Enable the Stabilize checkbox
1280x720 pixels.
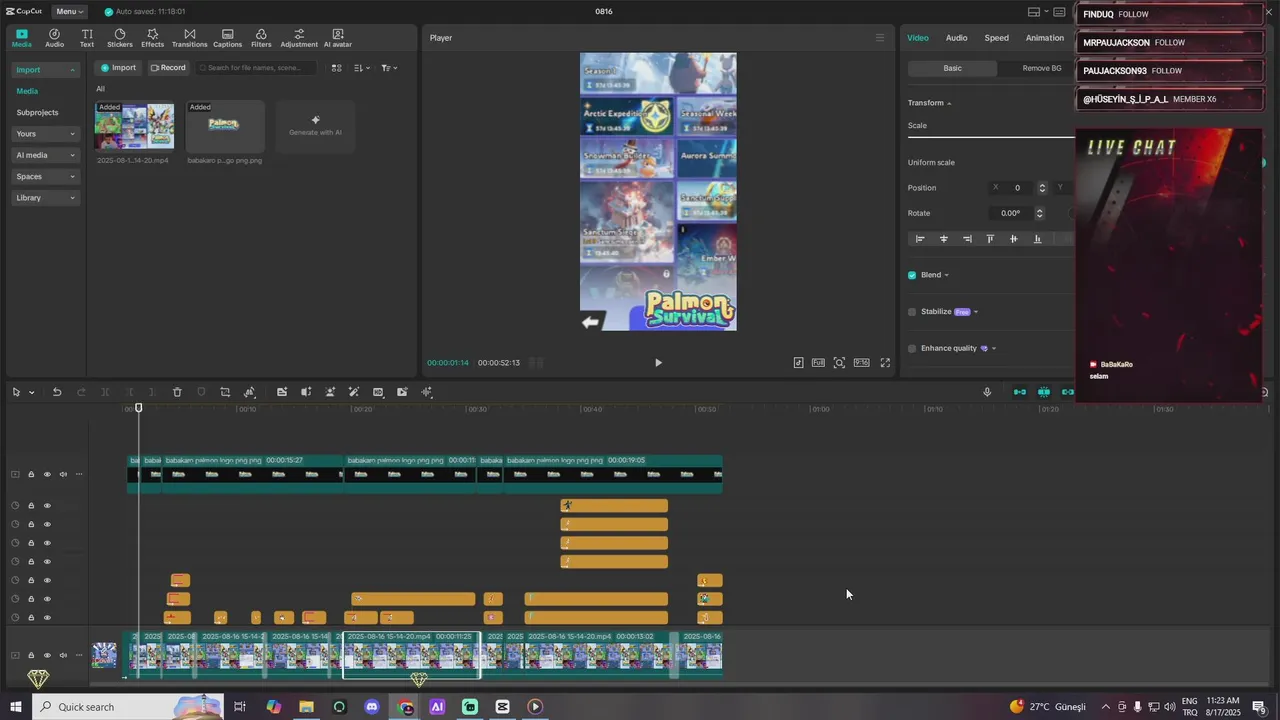pyautogui.click(x=912, y=312)
